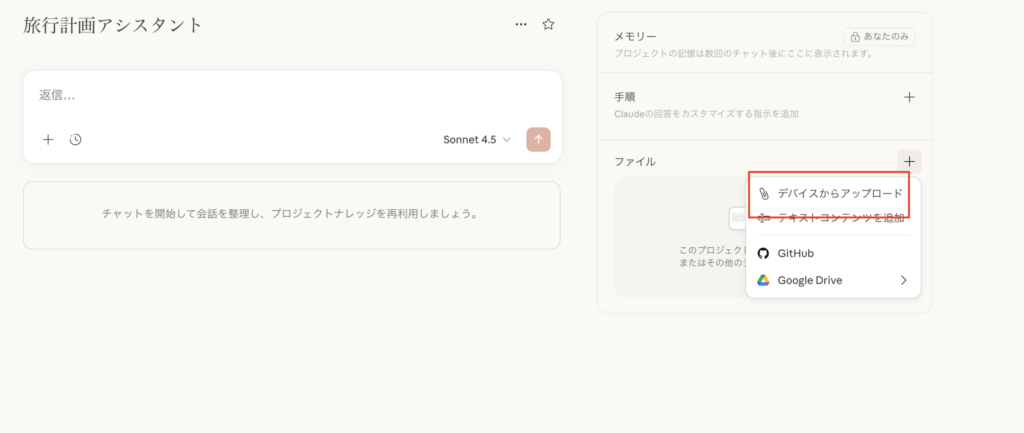The height and width of the screenshot is (433, 1024).
Task: Choose デバイスからアップロード menu entry
Action: (x=833, y=194)
